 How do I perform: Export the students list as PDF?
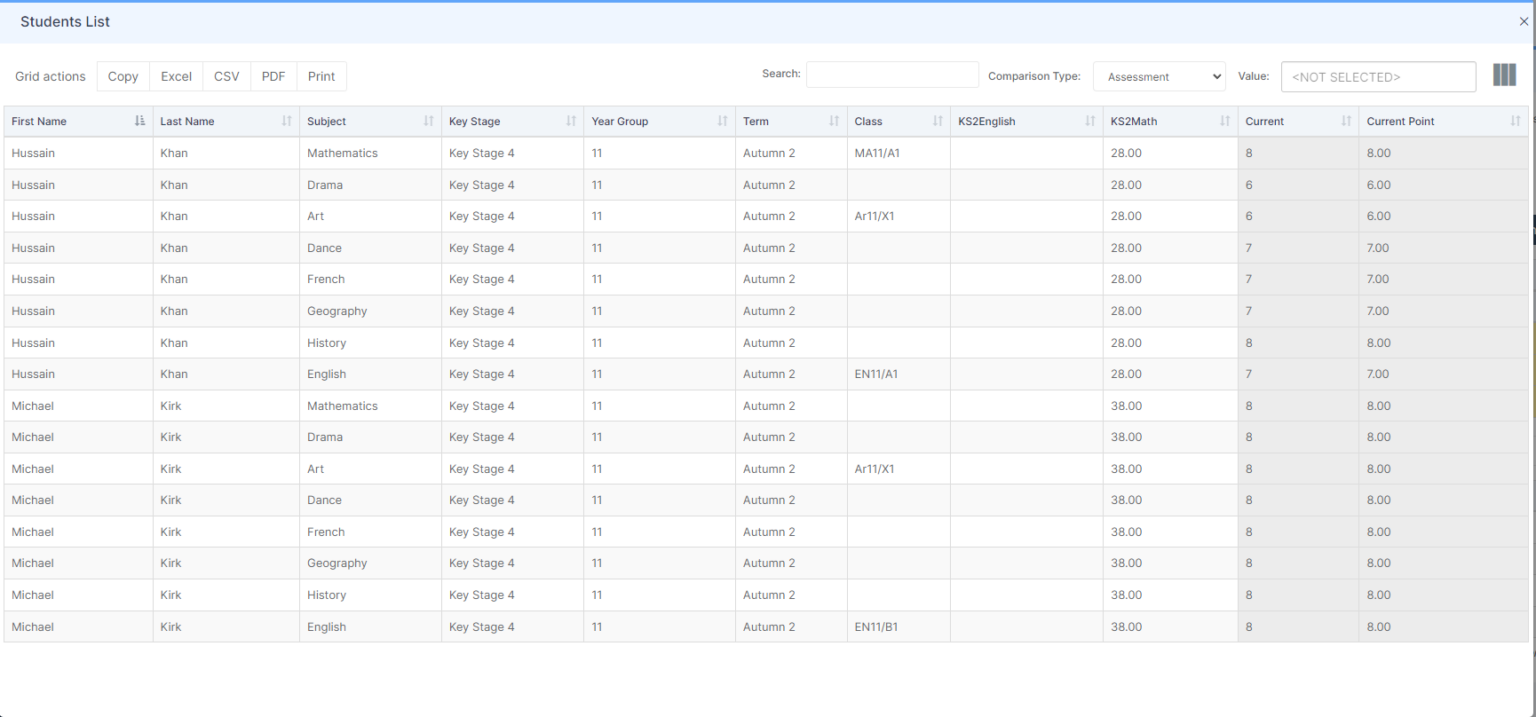coord(273,76)
